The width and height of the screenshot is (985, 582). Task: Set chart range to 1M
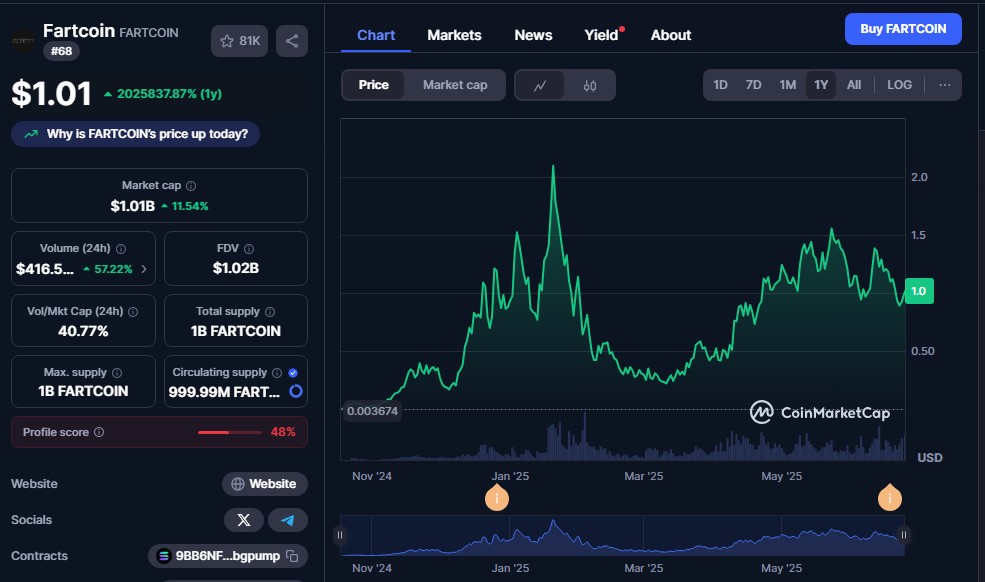click(x=787, y=85)
